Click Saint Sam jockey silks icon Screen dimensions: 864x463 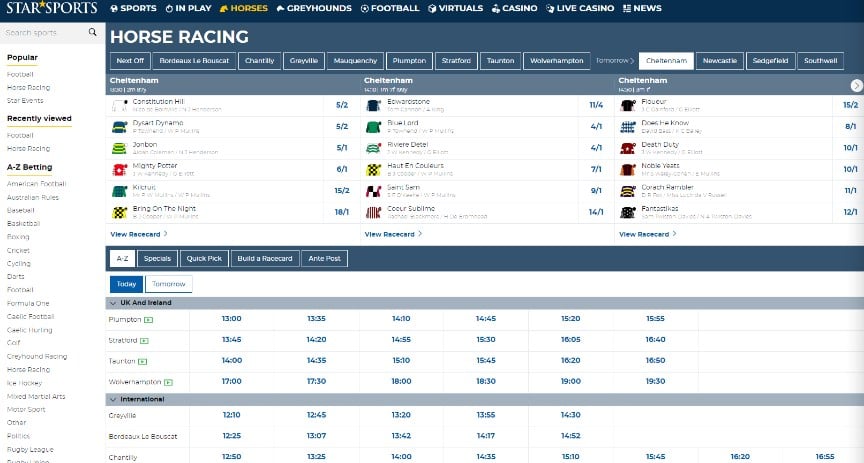(374, 191)
